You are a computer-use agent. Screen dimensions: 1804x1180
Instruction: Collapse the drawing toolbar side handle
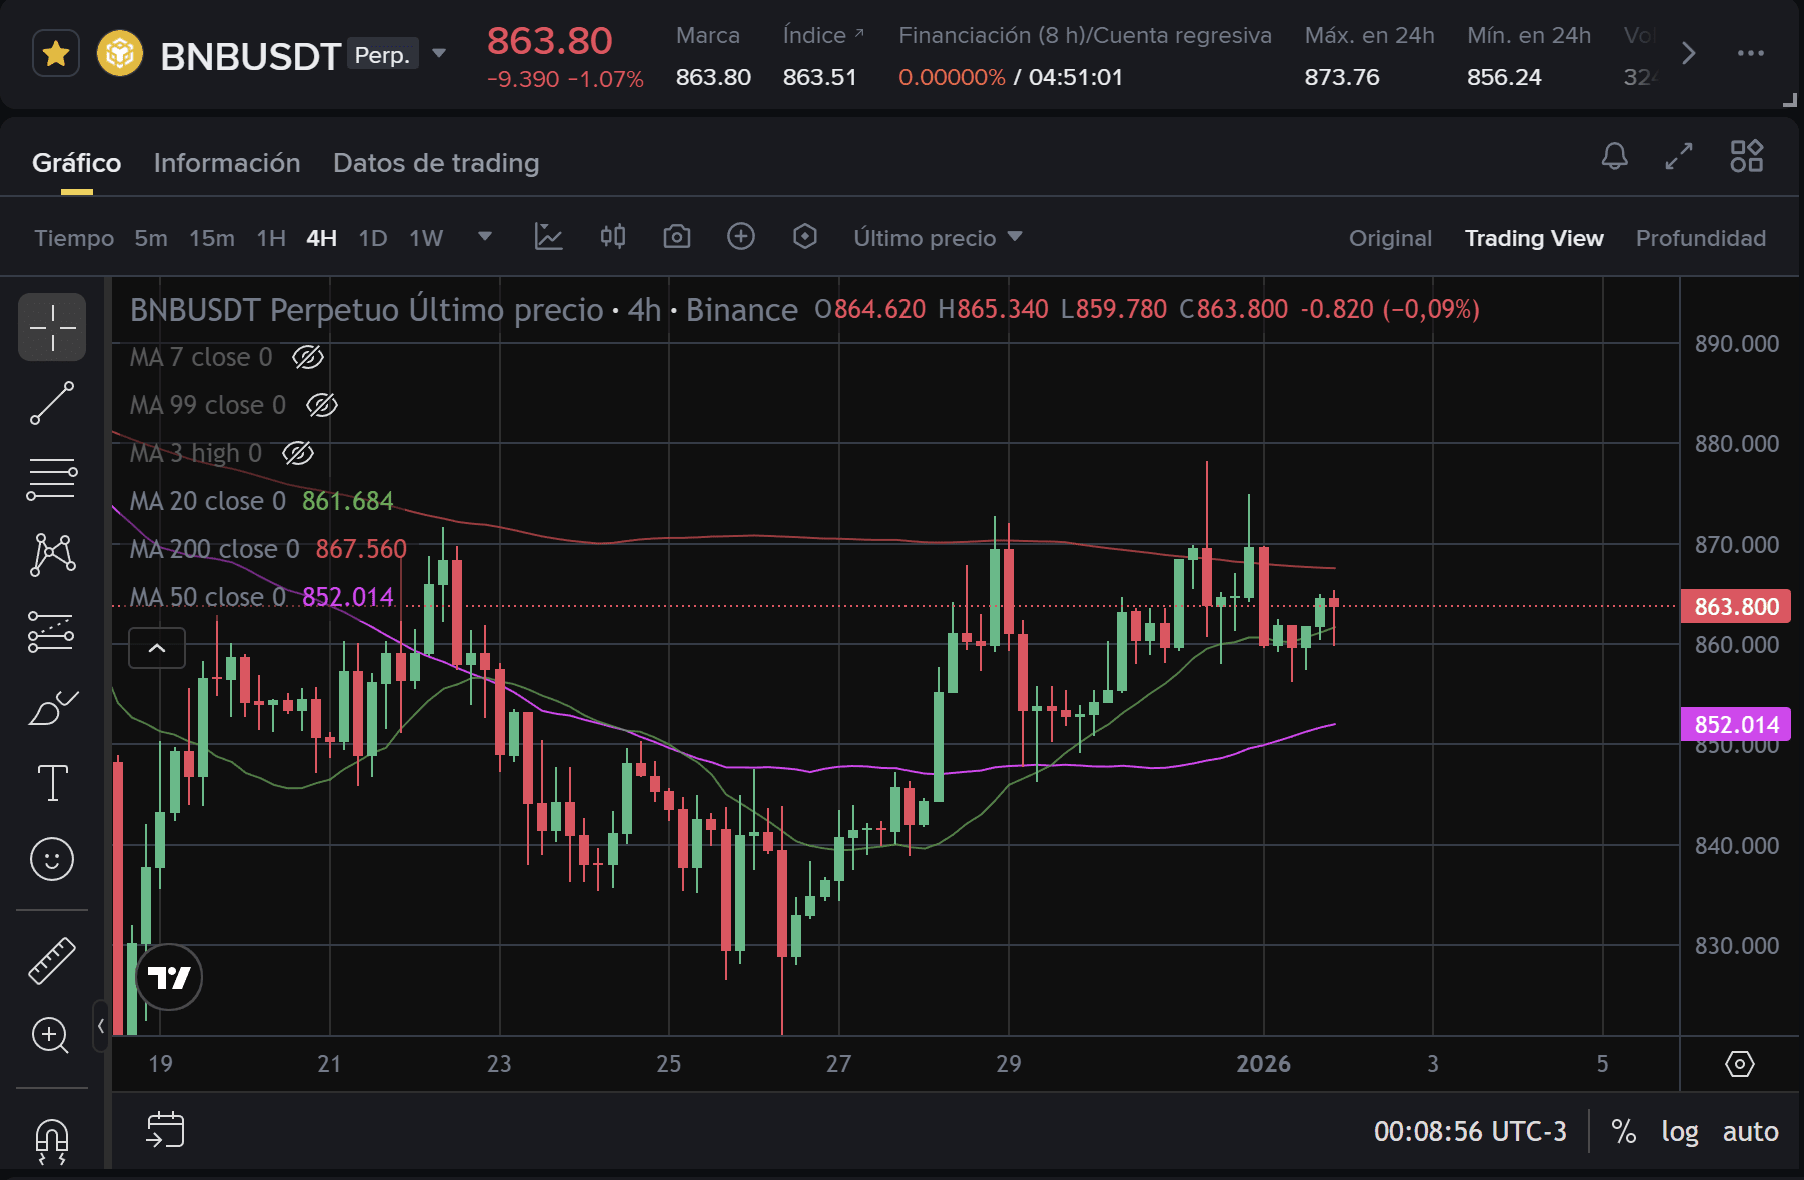tap(100, 1026)
